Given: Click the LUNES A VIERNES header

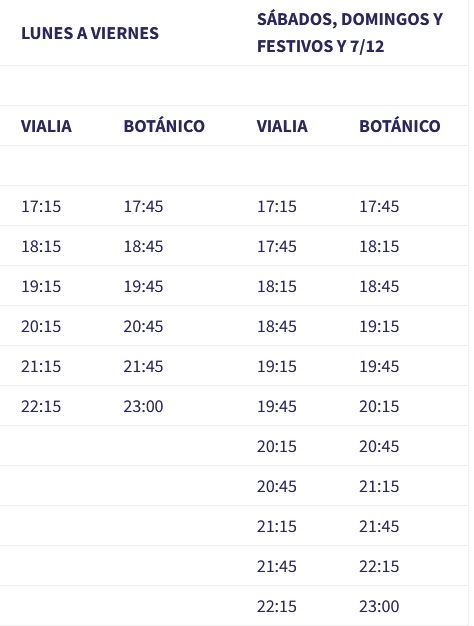Looking at the screenshot, I should 90,33.
